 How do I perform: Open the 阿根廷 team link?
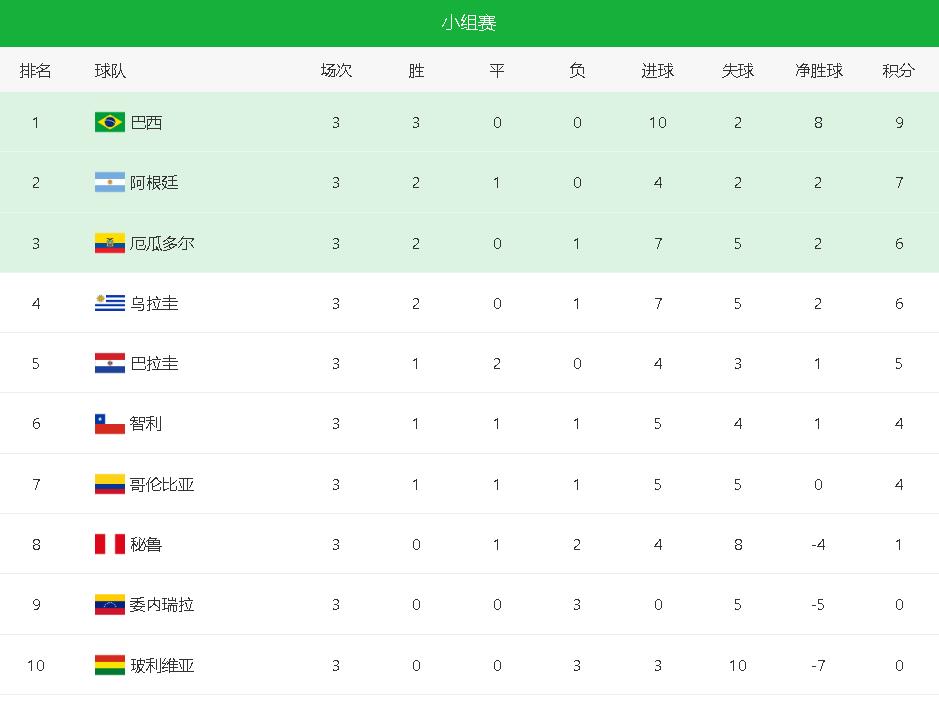pyautogui.click(x=154, y=183)
